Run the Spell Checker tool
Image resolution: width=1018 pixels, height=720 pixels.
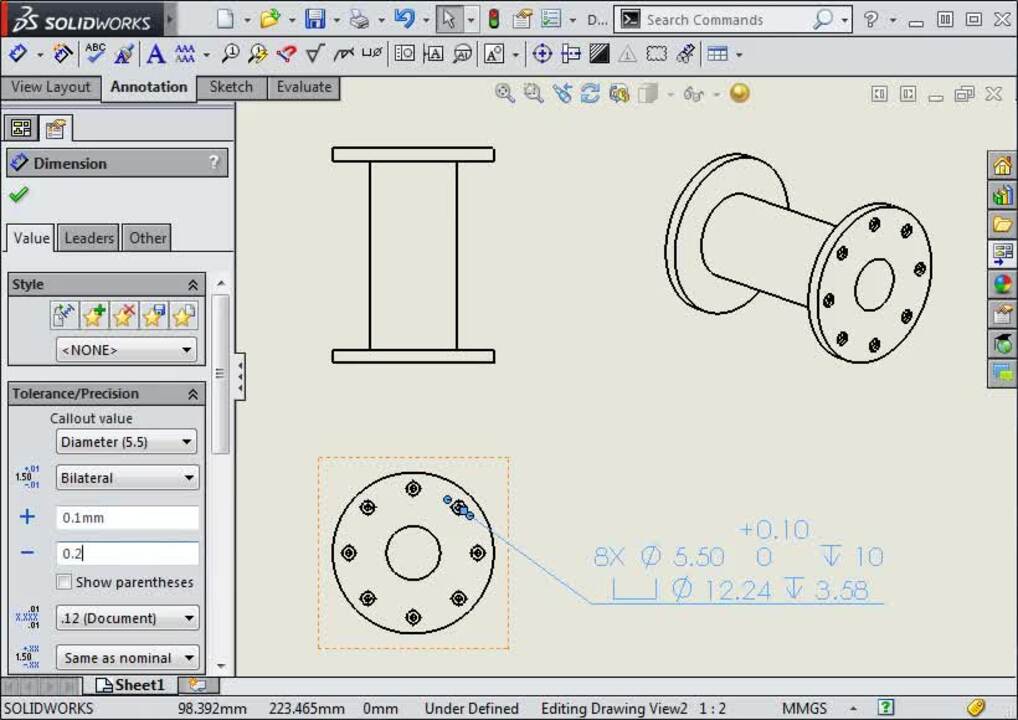click(95, 54)
